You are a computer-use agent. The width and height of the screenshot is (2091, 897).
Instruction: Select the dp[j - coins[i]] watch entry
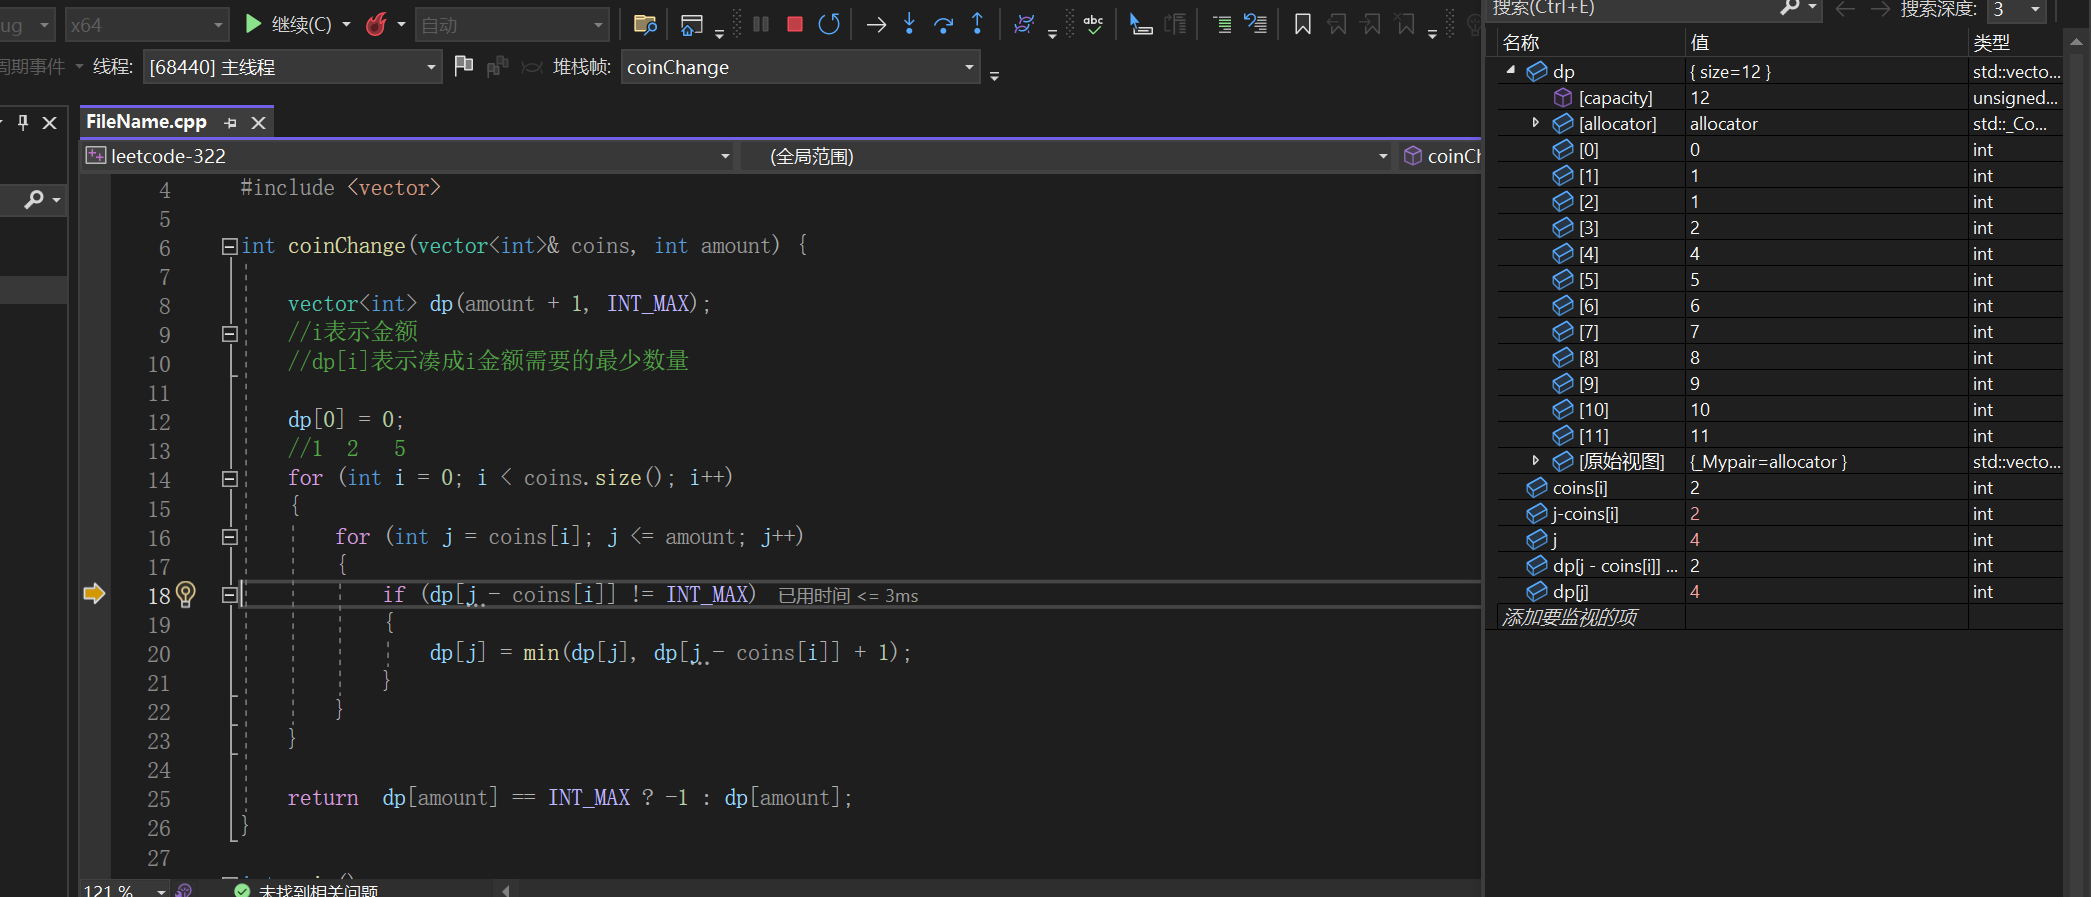coord(1780,565)
